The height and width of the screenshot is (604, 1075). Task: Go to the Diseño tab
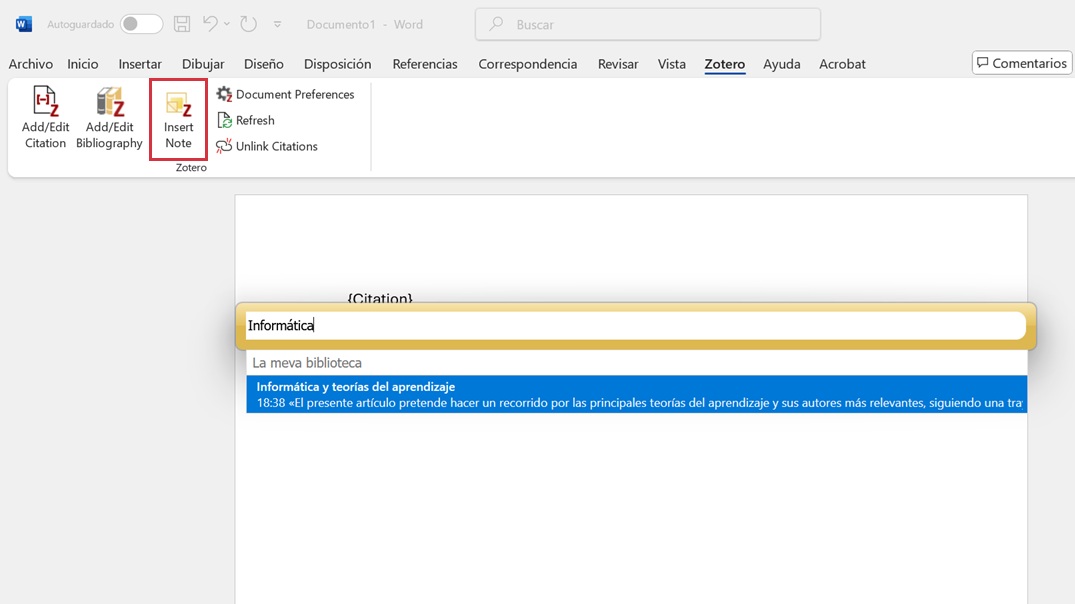click(x=263, y=64)
